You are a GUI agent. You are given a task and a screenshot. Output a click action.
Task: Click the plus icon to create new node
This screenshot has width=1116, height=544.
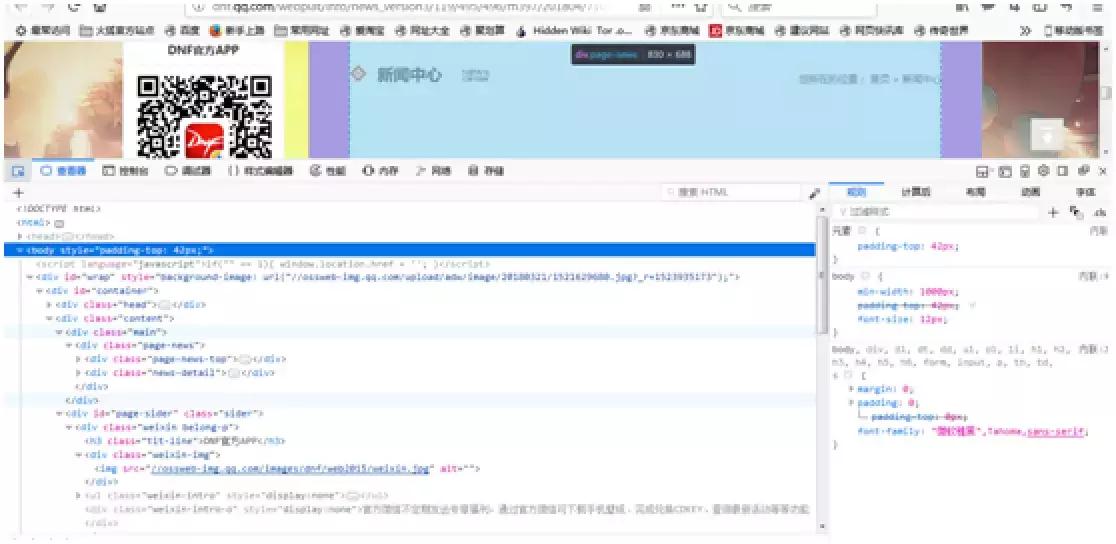(19, 192)
